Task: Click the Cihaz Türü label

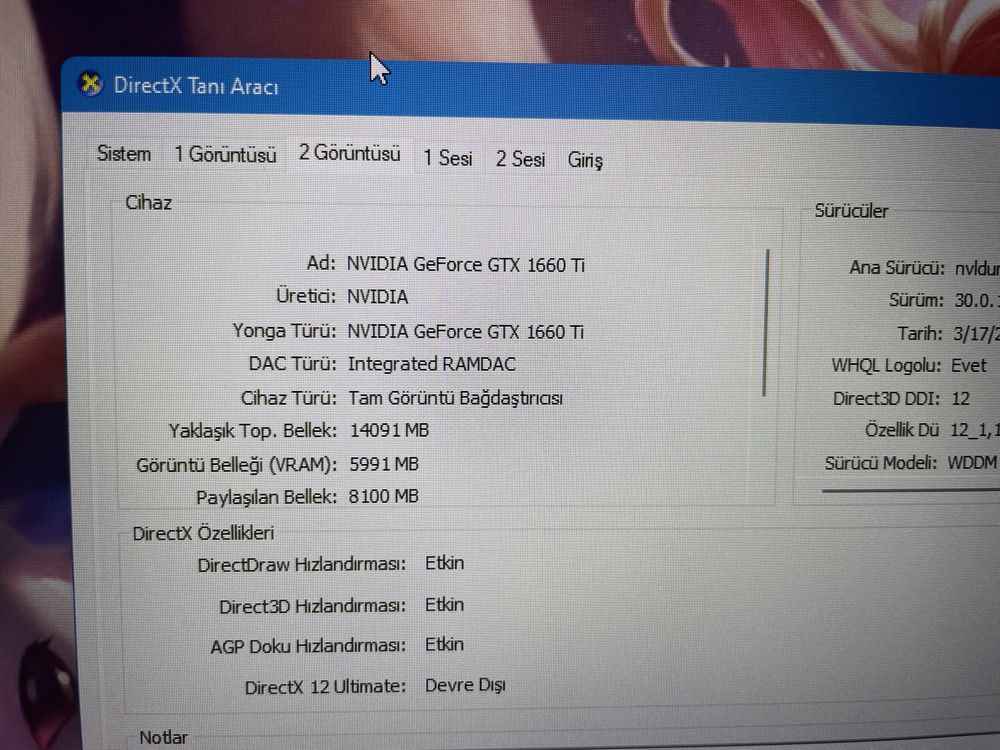Action: (x=288, y=398)
